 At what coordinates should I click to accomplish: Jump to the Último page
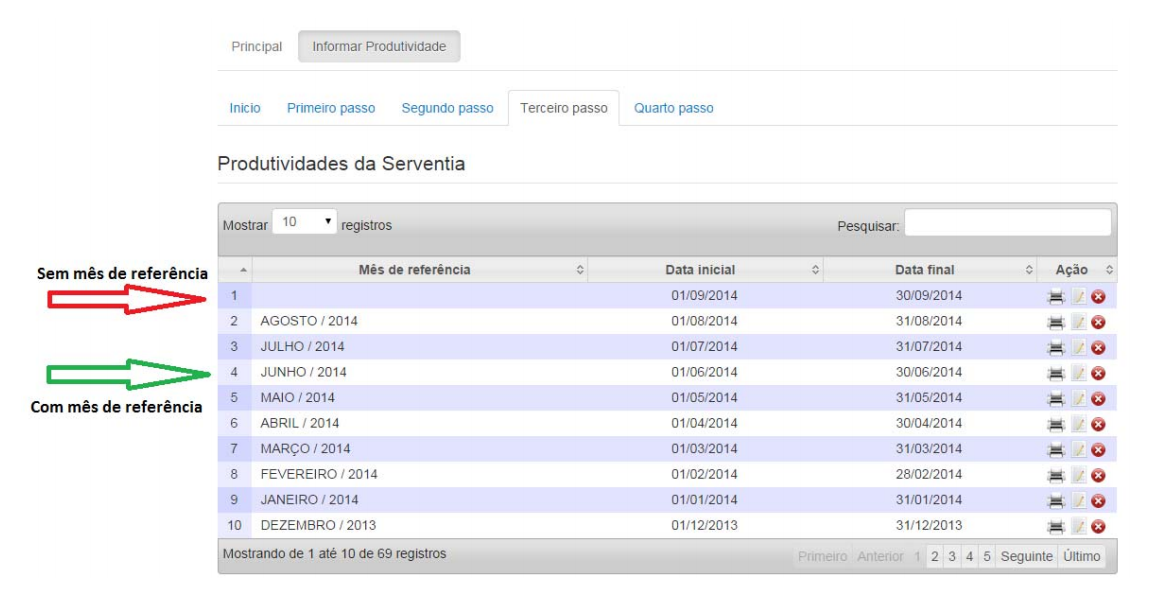click(x=1082, y=556)
